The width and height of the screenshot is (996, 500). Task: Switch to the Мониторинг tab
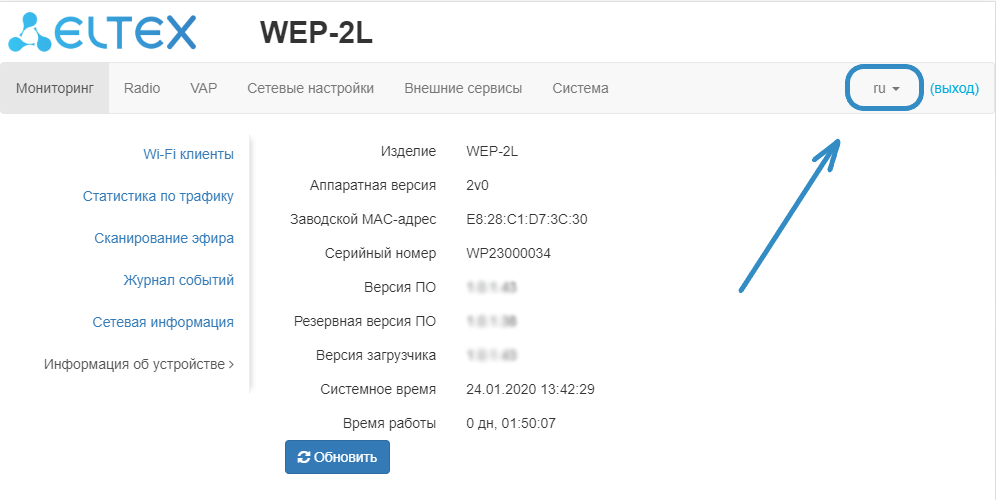pyautogui.click(x=55, y=88)
